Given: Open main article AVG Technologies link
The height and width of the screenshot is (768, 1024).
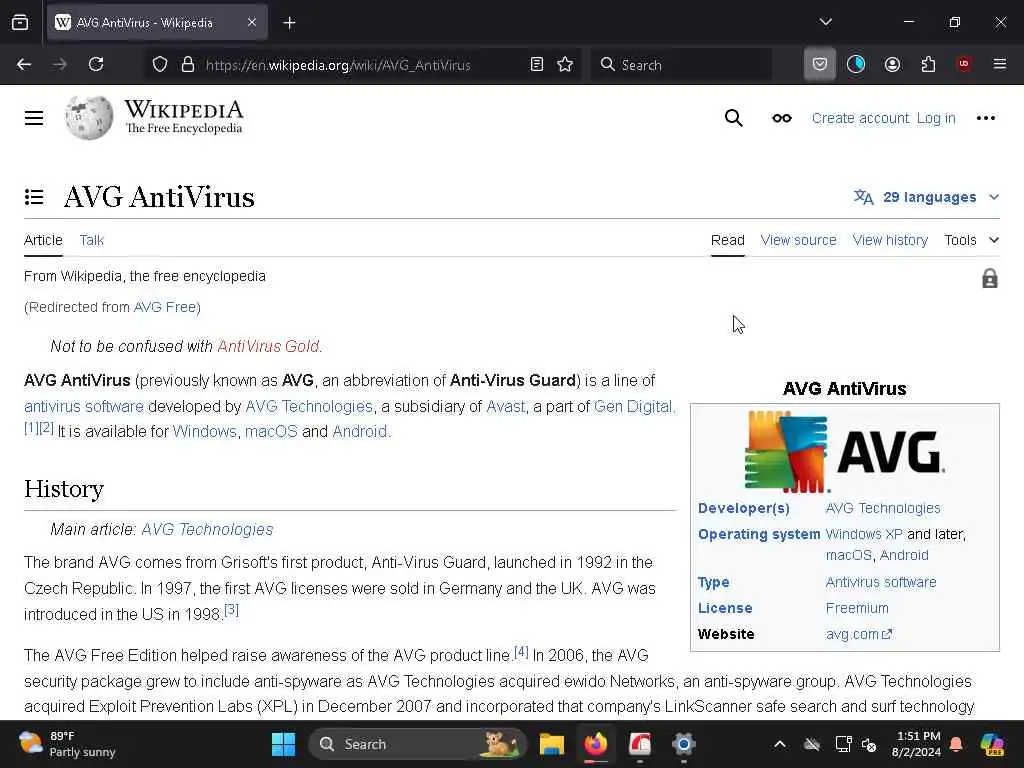Looking at the screenshot, I should [x=207, y=530].
